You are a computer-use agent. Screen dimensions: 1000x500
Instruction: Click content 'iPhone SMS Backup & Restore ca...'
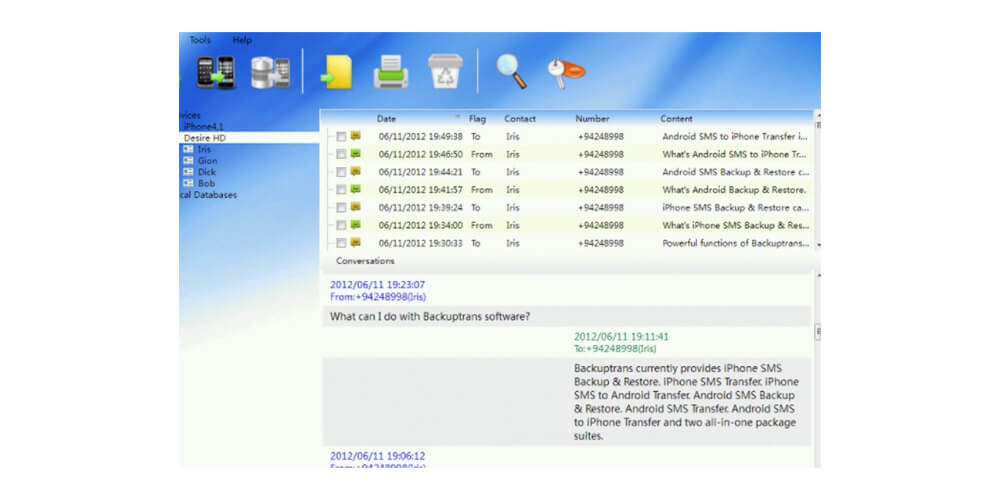coord(735,208)
